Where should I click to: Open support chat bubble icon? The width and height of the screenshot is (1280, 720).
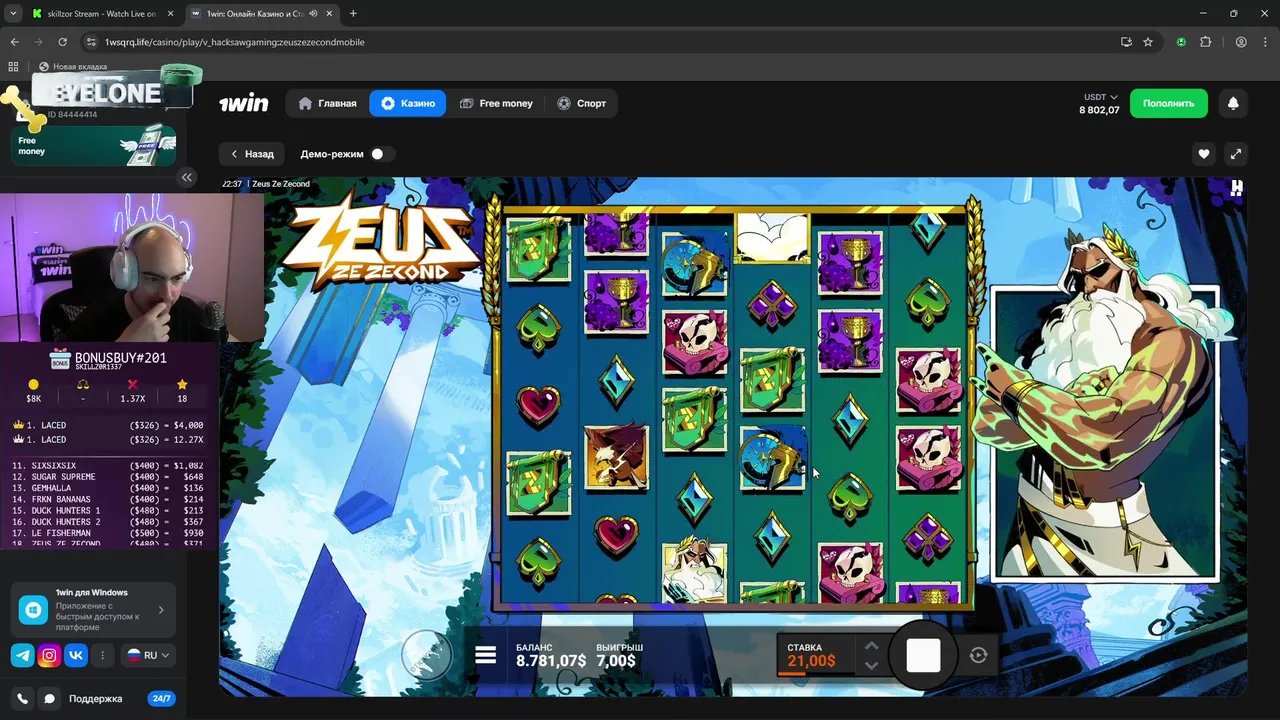[x=49, y=699]
